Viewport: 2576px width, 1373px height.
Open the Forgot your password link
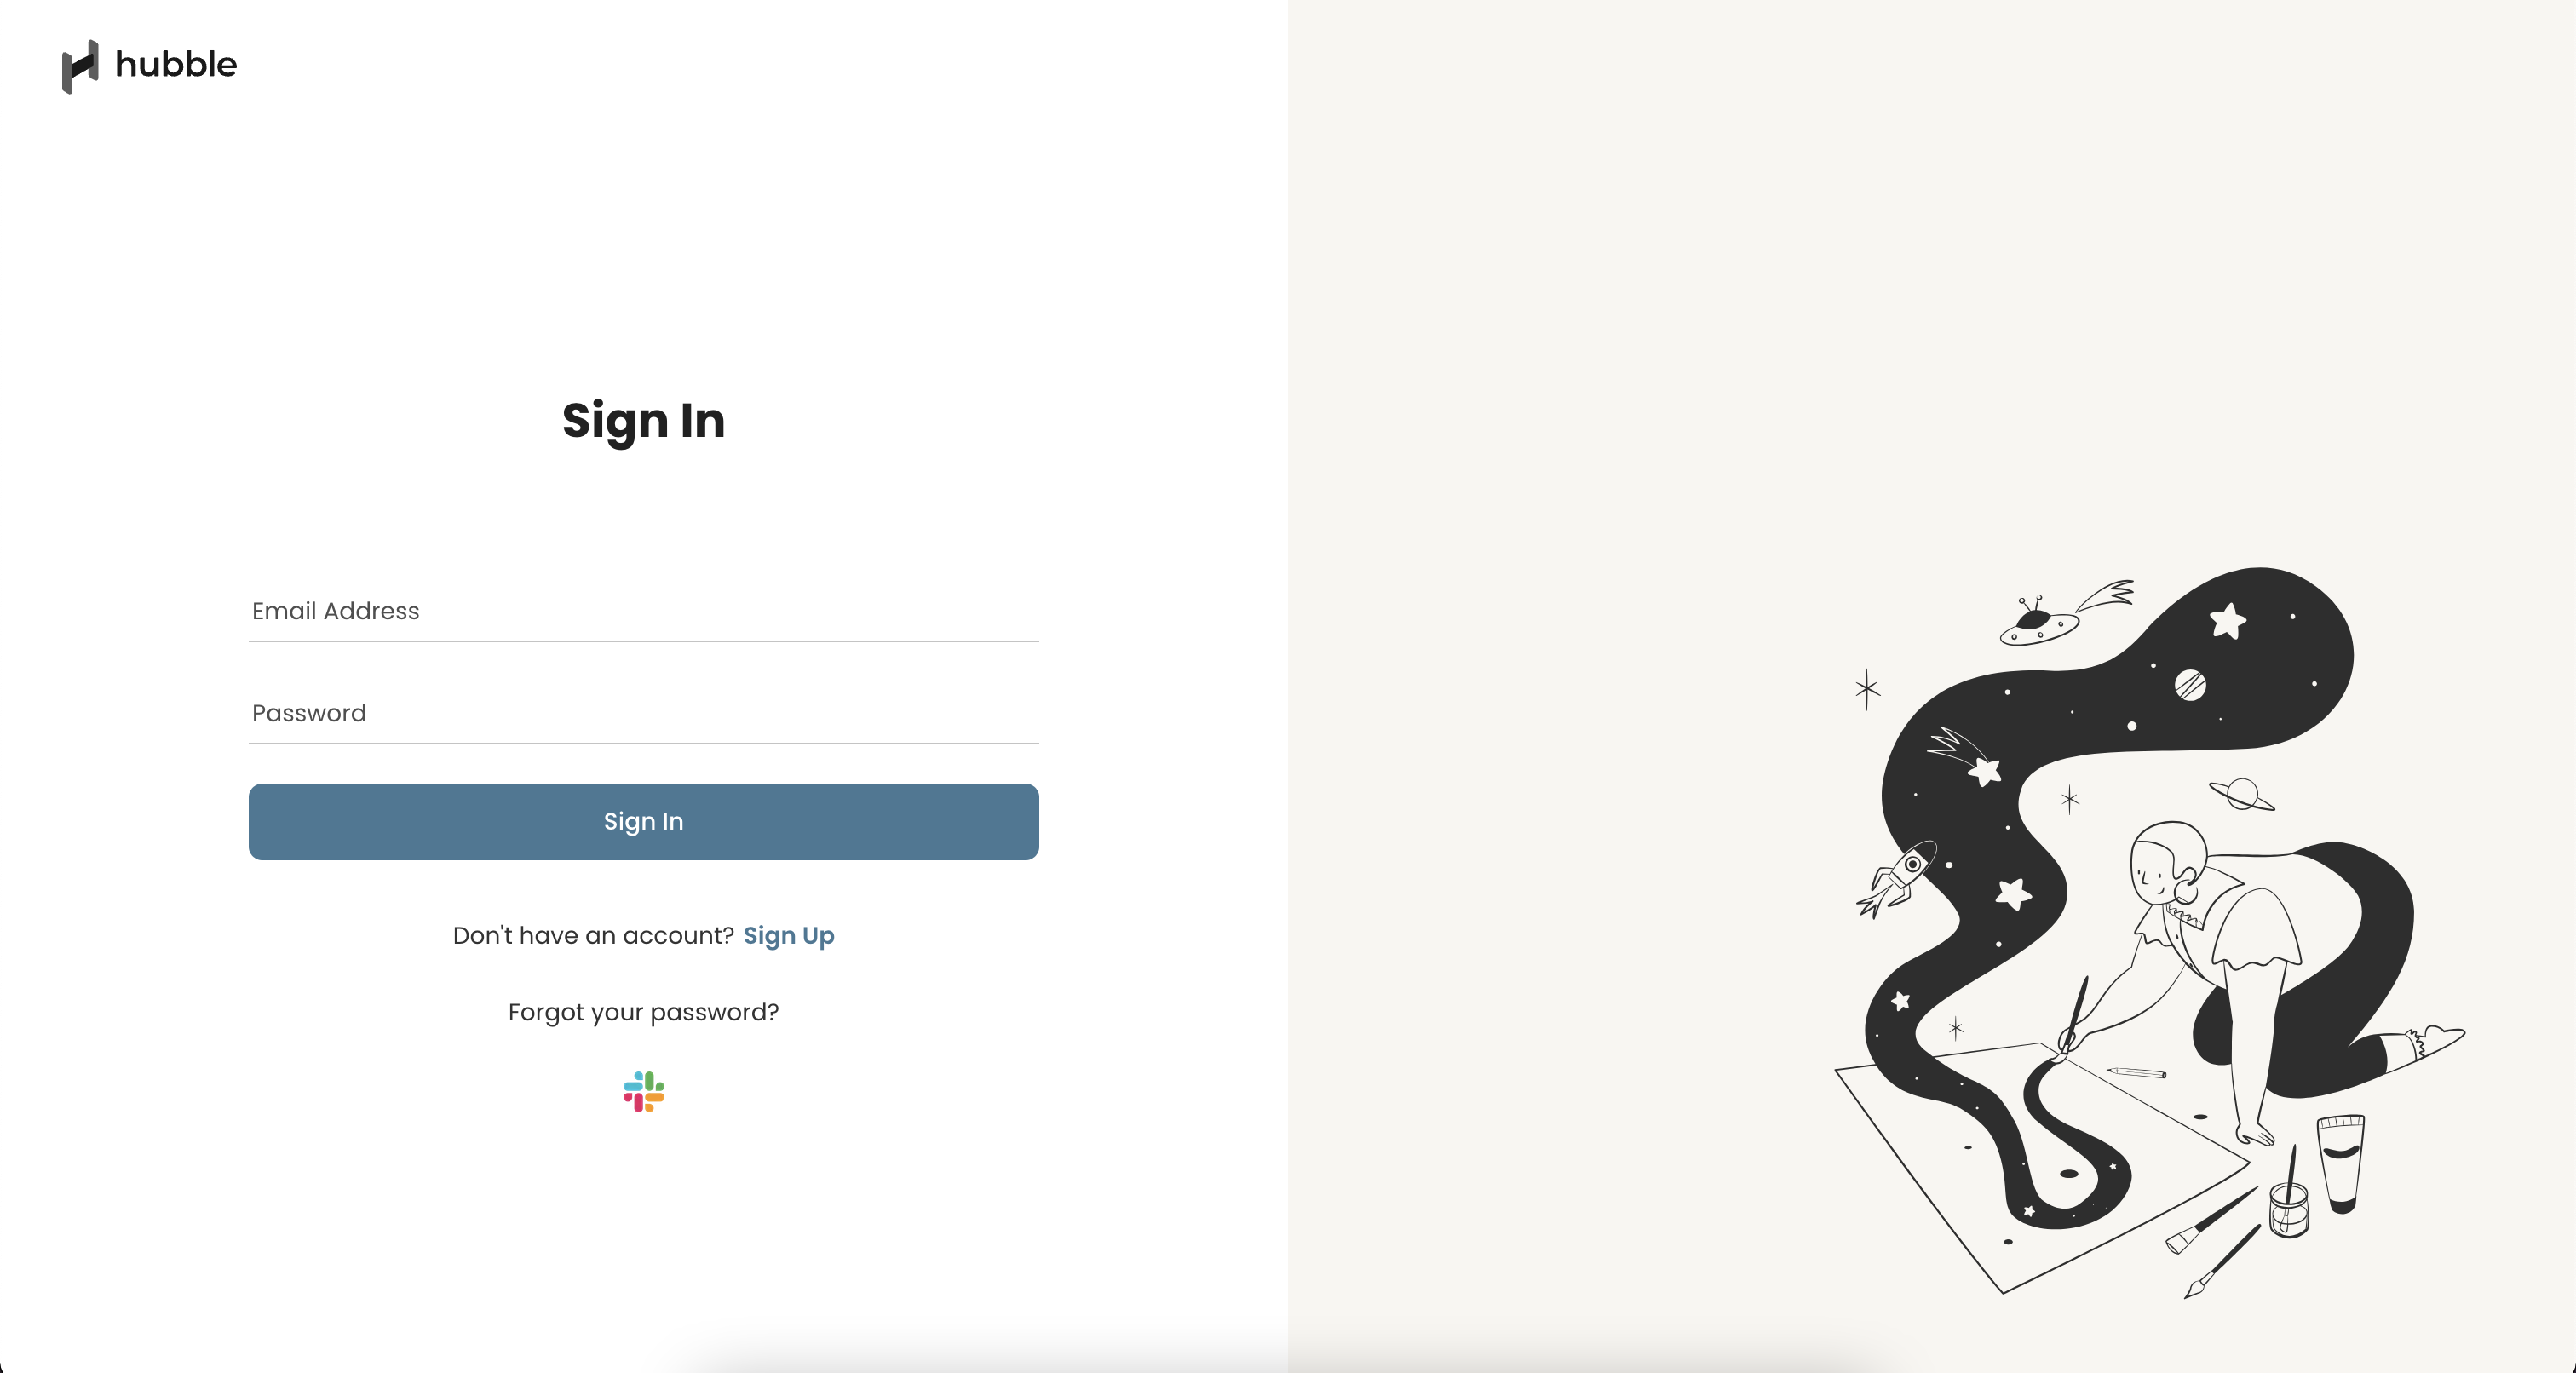[x=644, y=1013]
